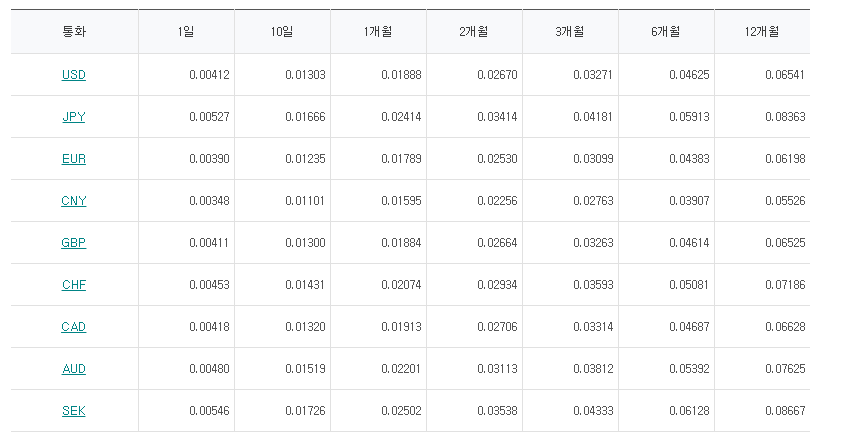The image size is (843, 432).
Task: Select USD 3개월 value 0.03271
Action: 593,75
